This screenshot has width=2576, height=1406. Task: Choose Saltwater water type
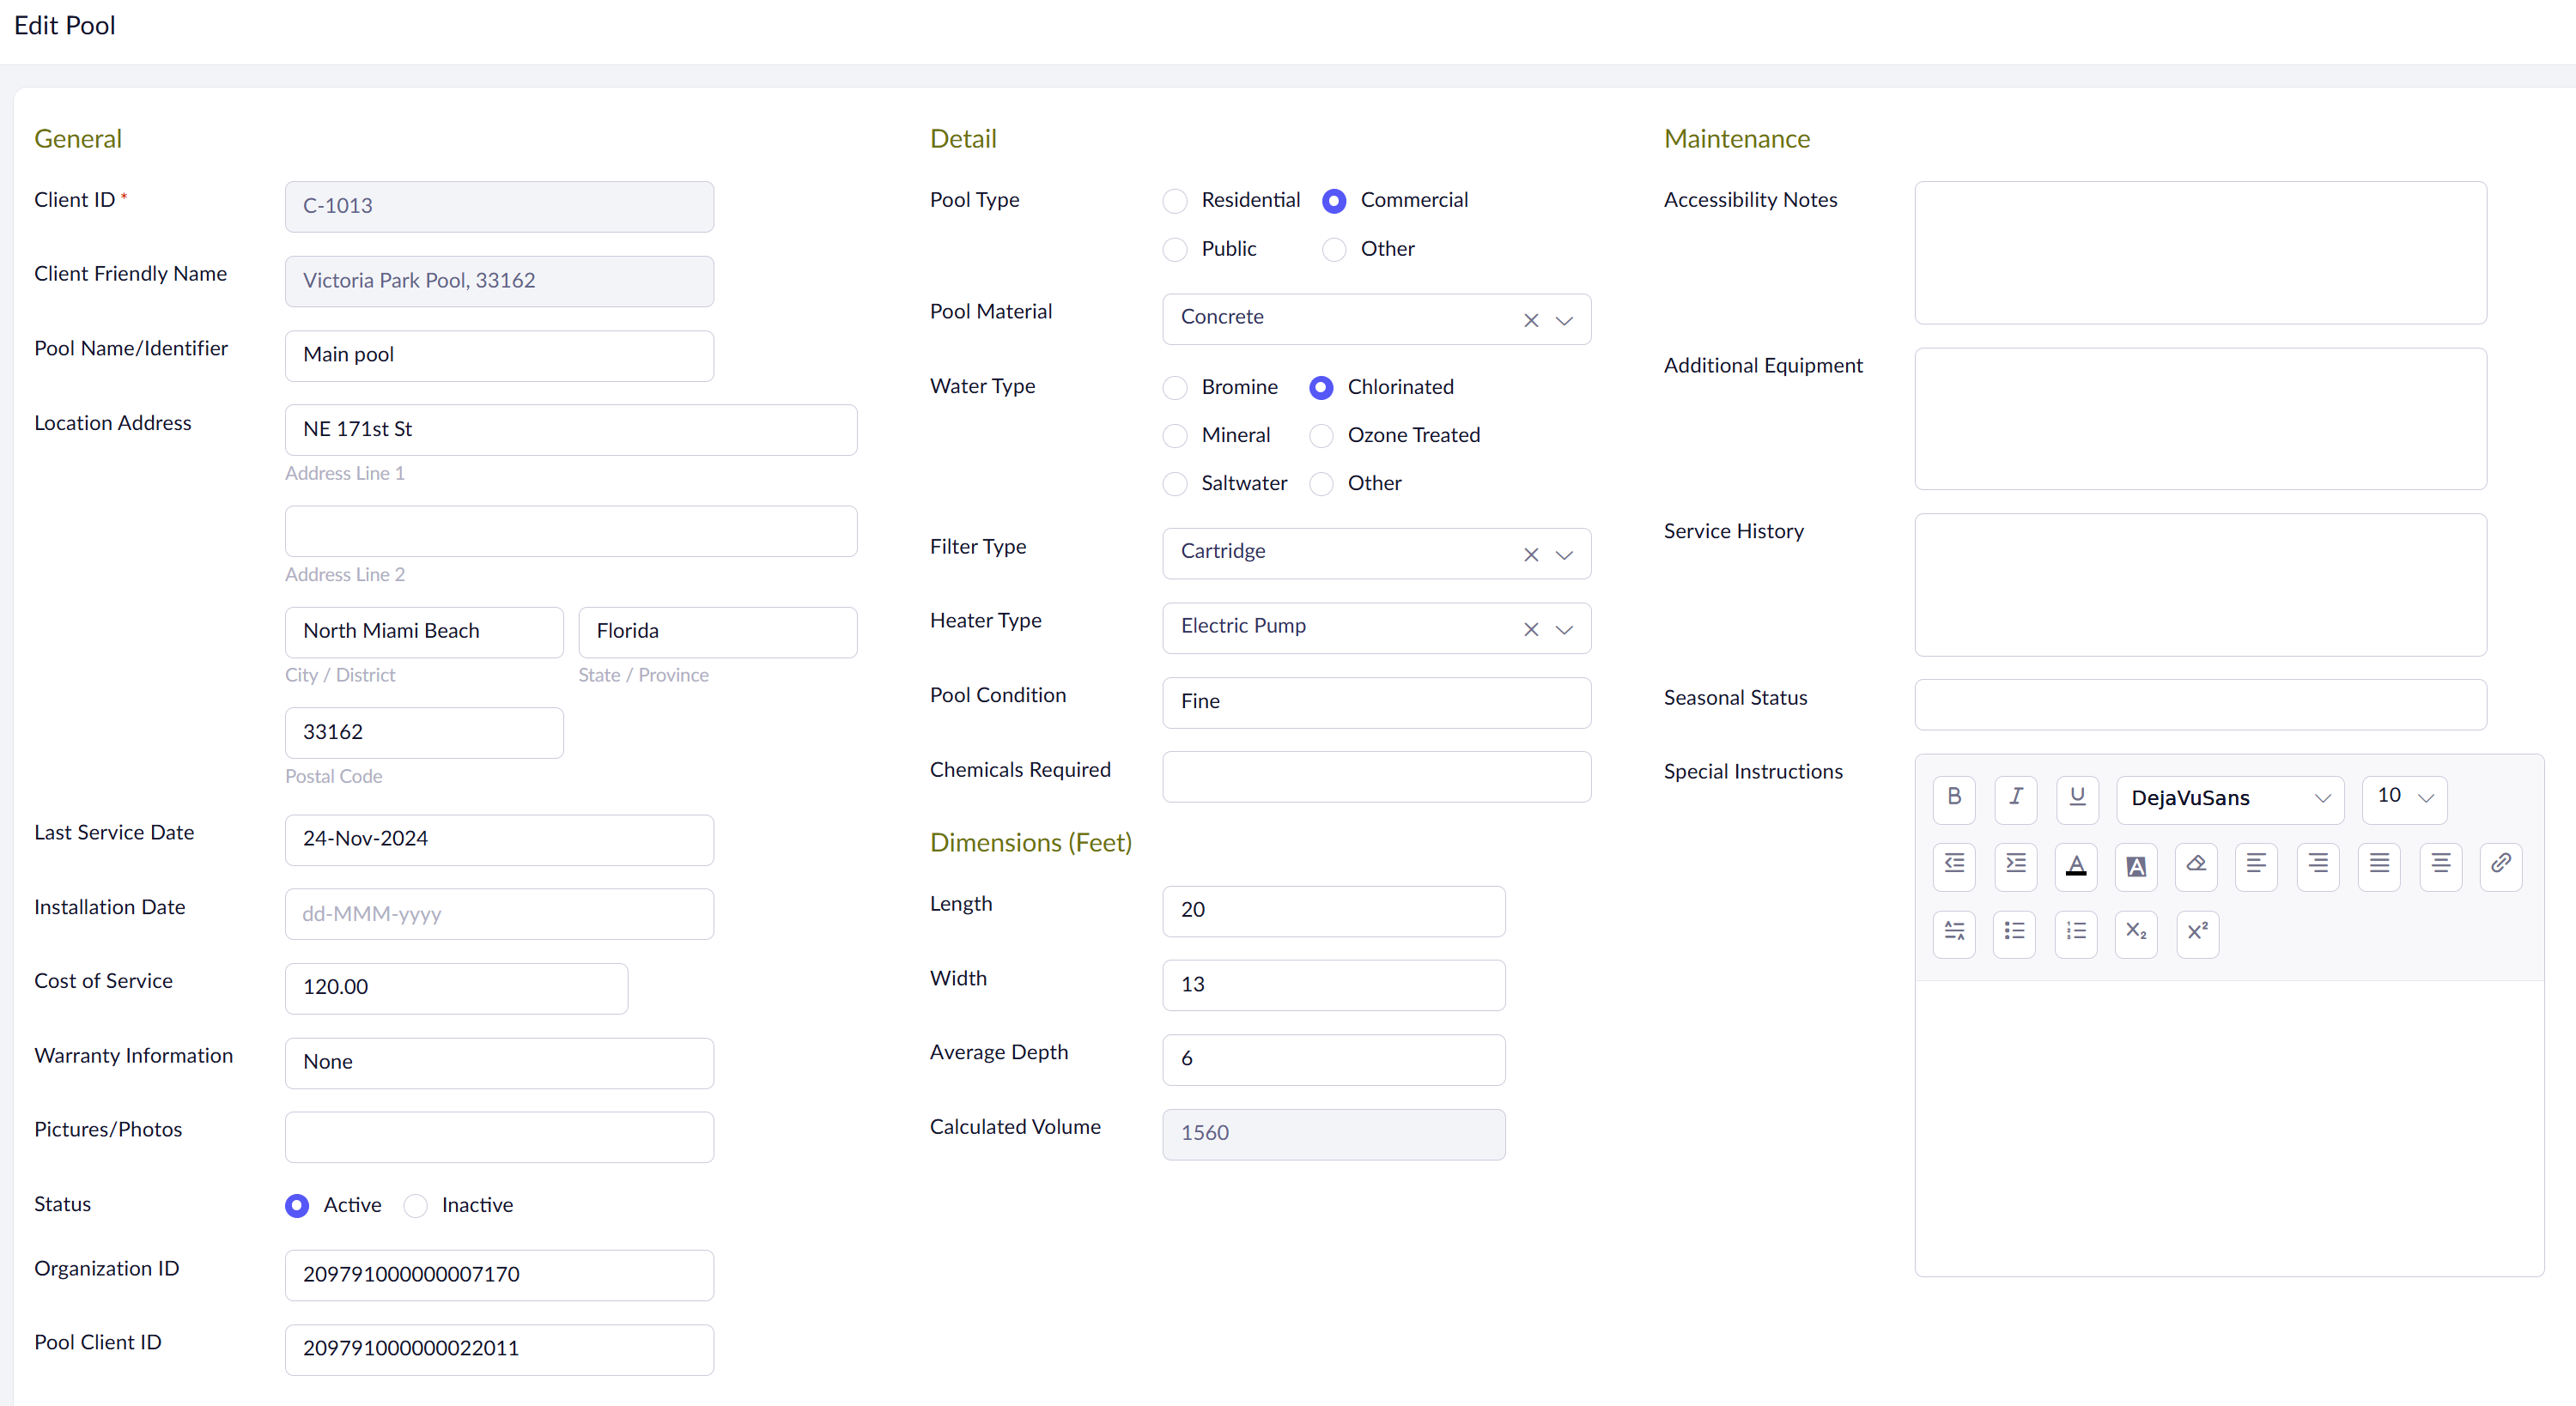coord(1175,484)
